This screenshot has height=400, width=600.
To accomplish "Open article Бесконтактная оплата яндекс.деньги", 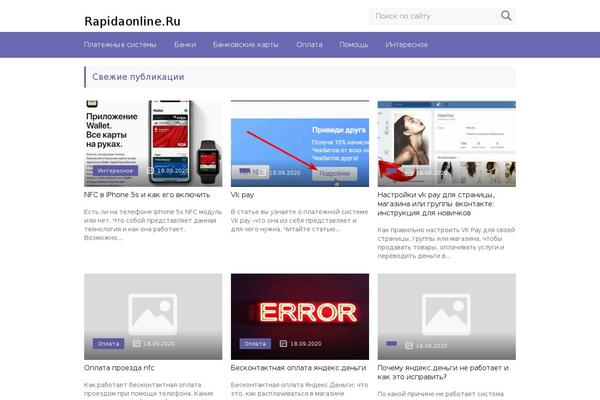I will [298, 368].
